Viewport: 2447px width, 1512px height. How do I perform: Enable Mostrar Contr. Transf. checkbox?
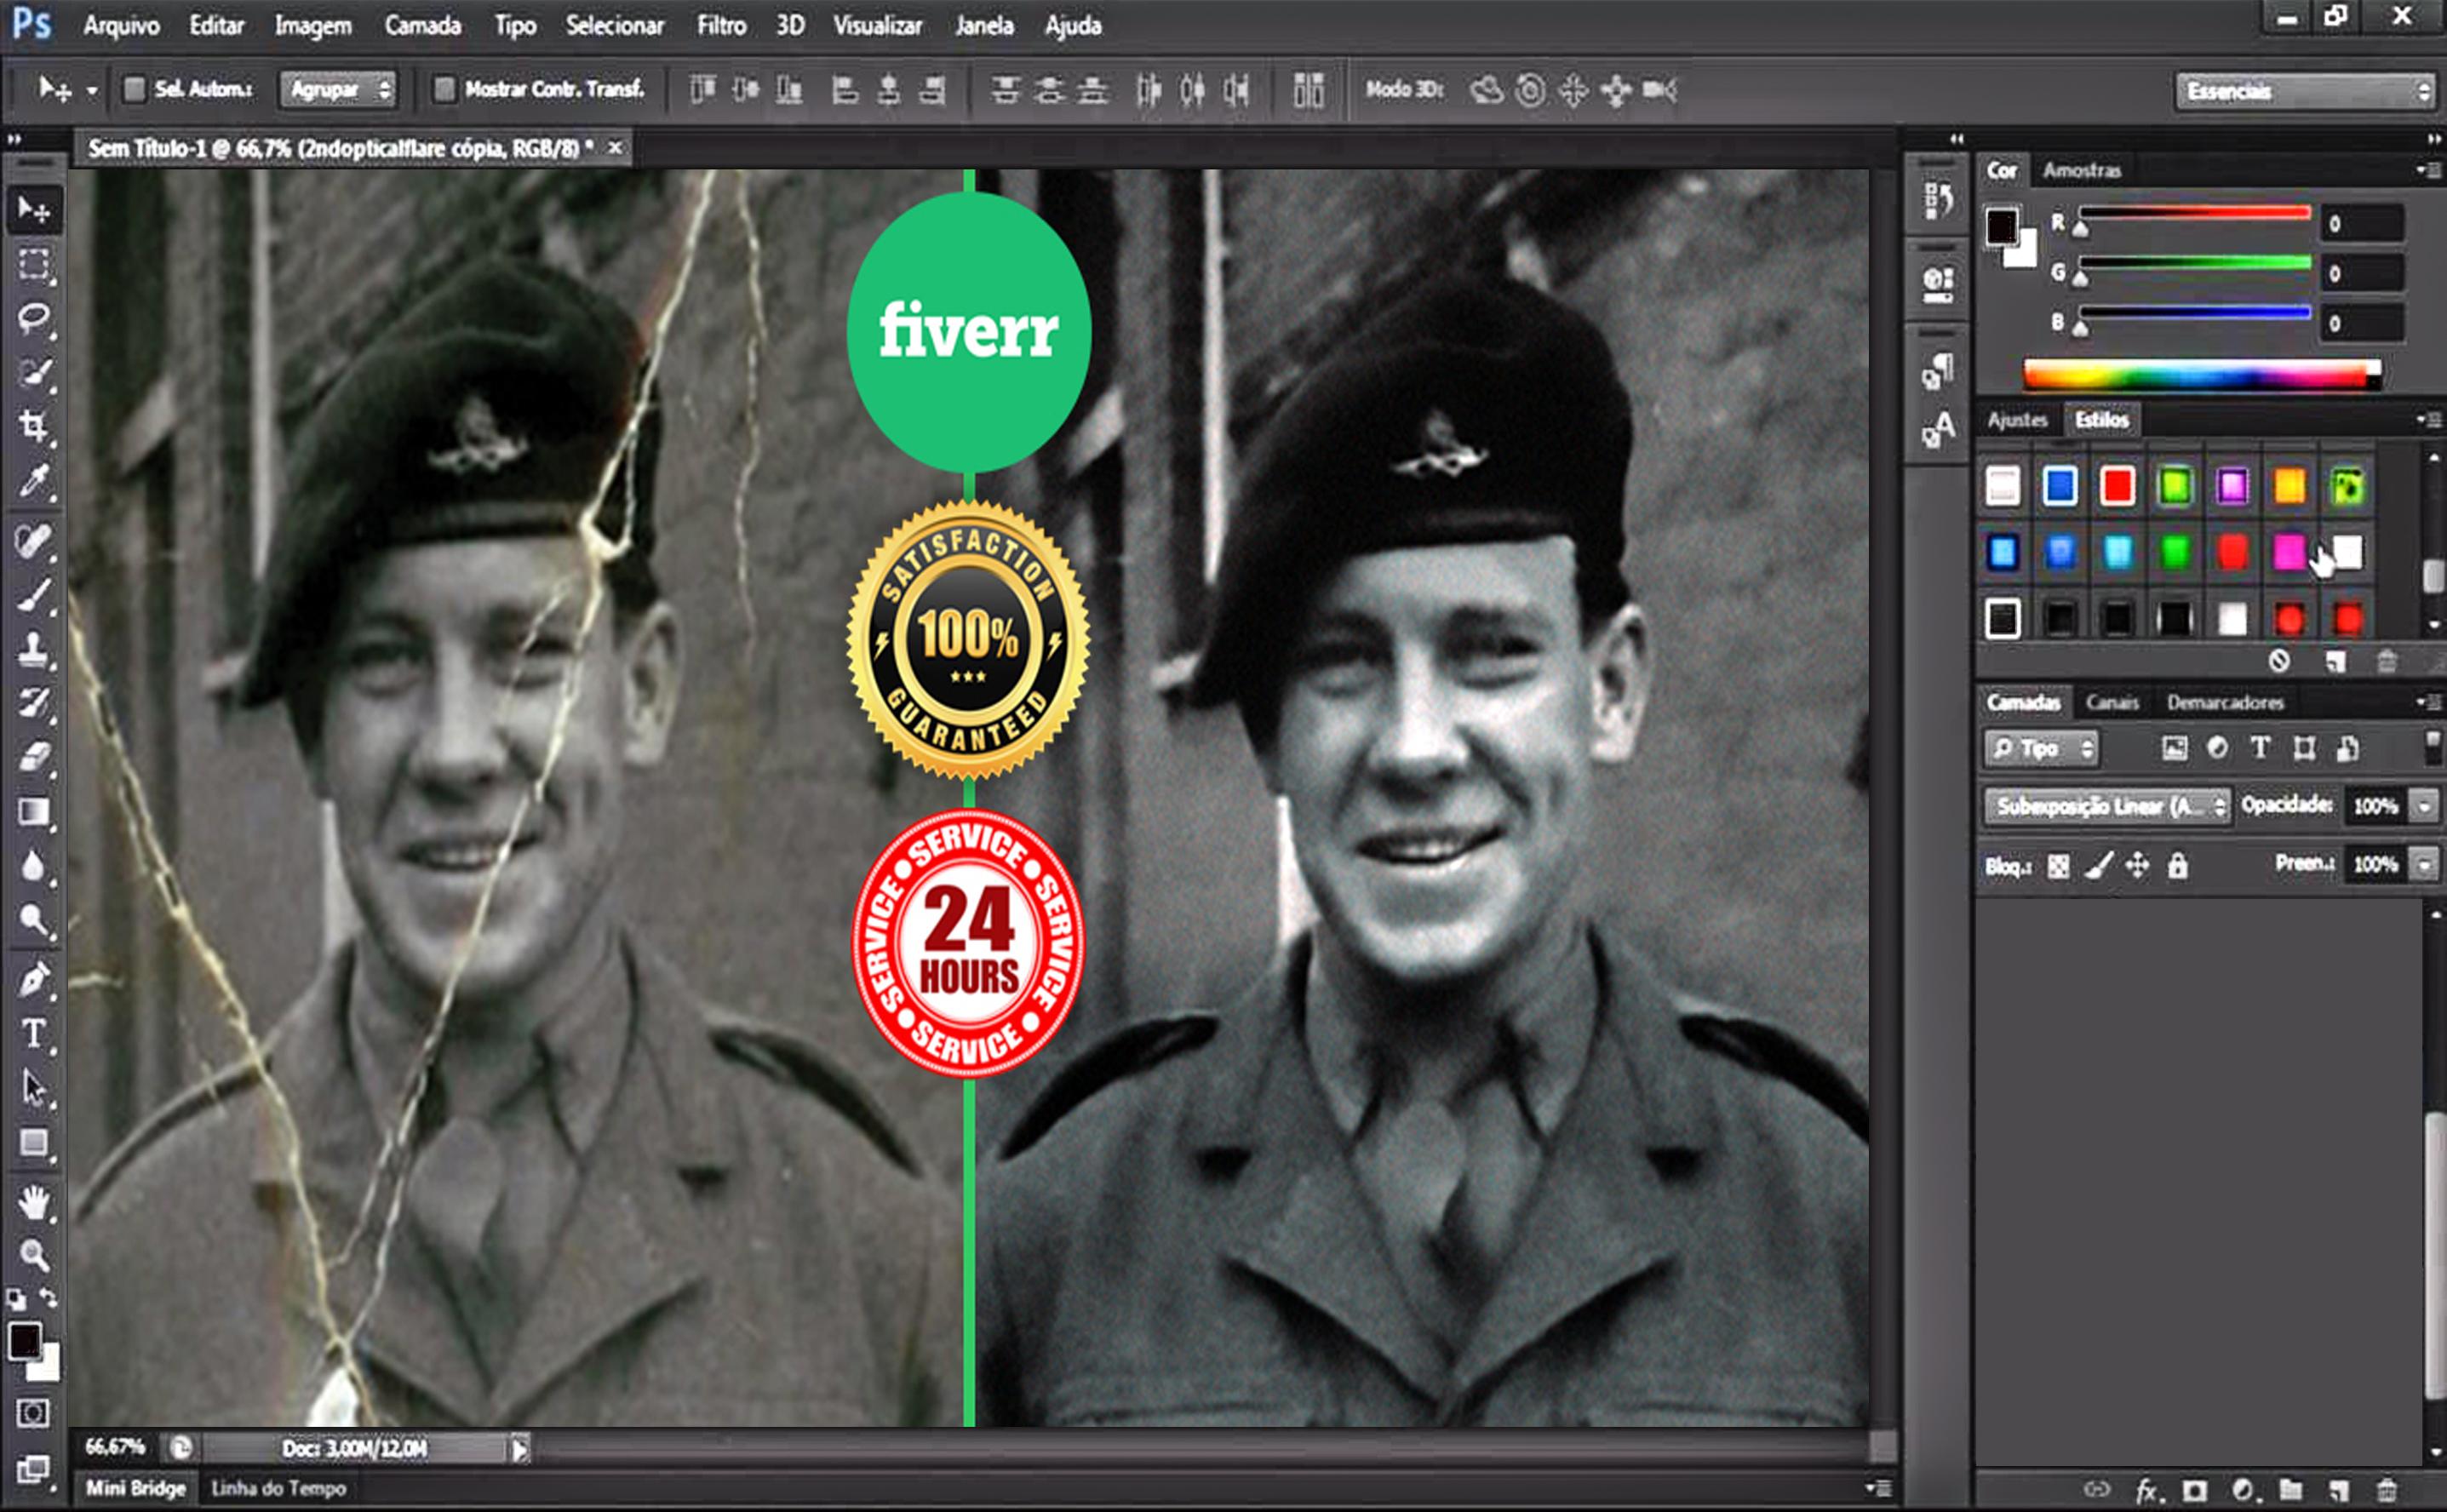click(444, 90)
